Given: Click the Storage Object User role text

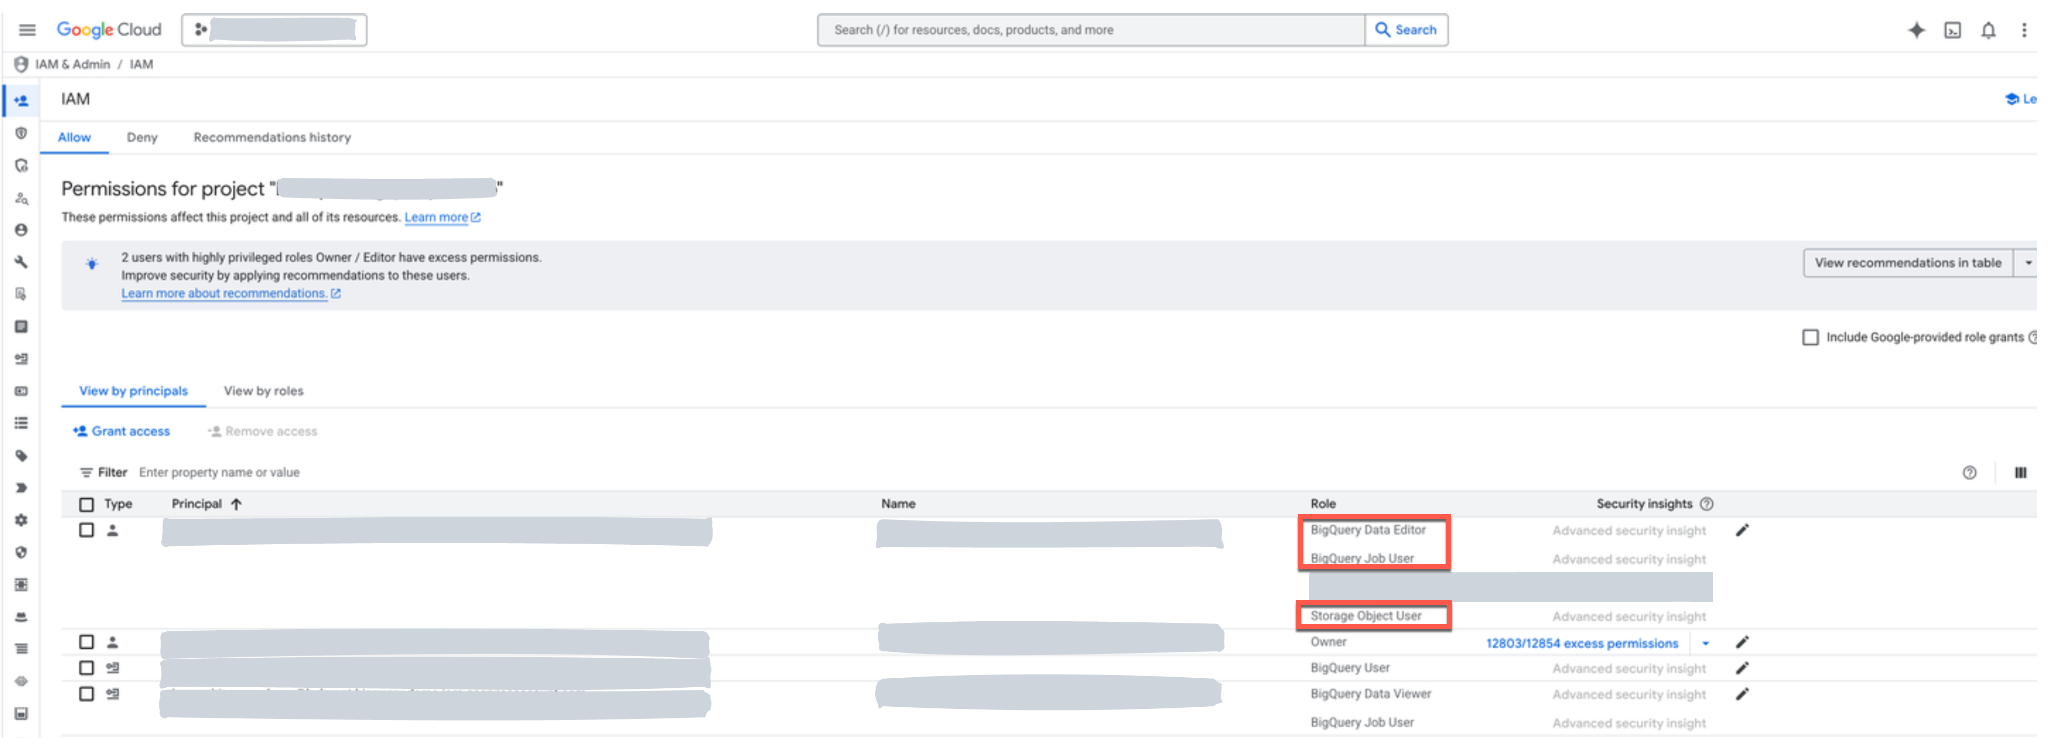Looking at the screenshot, I should [1366, 616].
